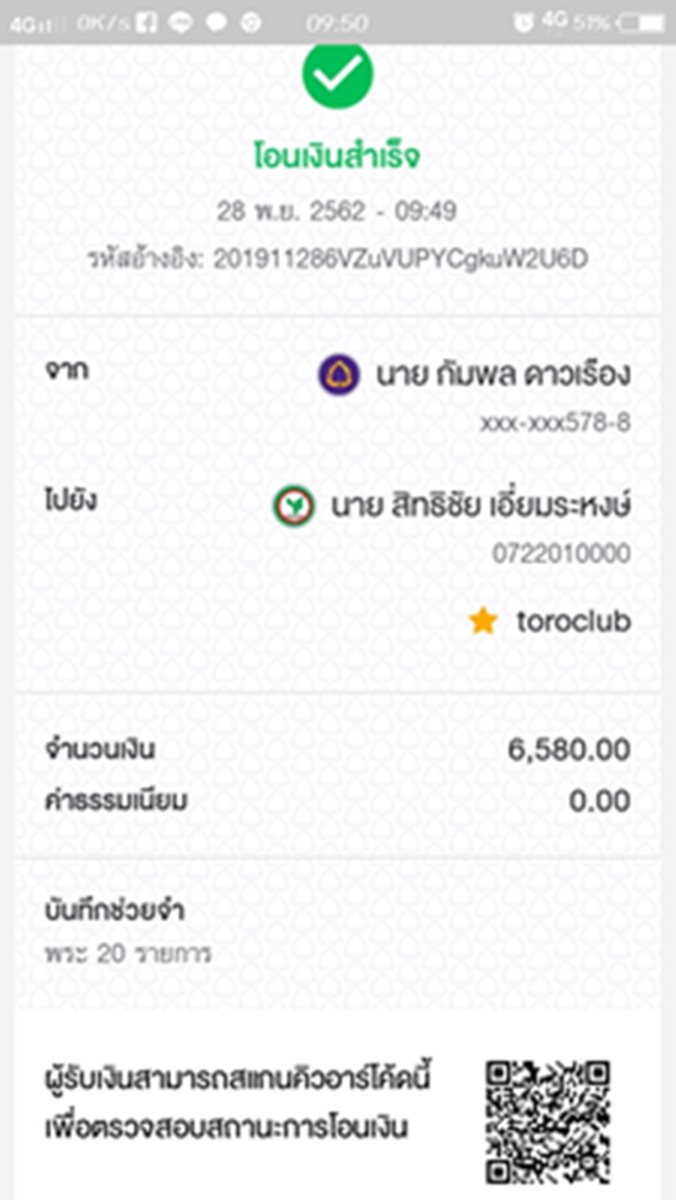Tap the transfer amount 6,580.00
This screenshot has height=1200, width=676.
click(569, 750)
